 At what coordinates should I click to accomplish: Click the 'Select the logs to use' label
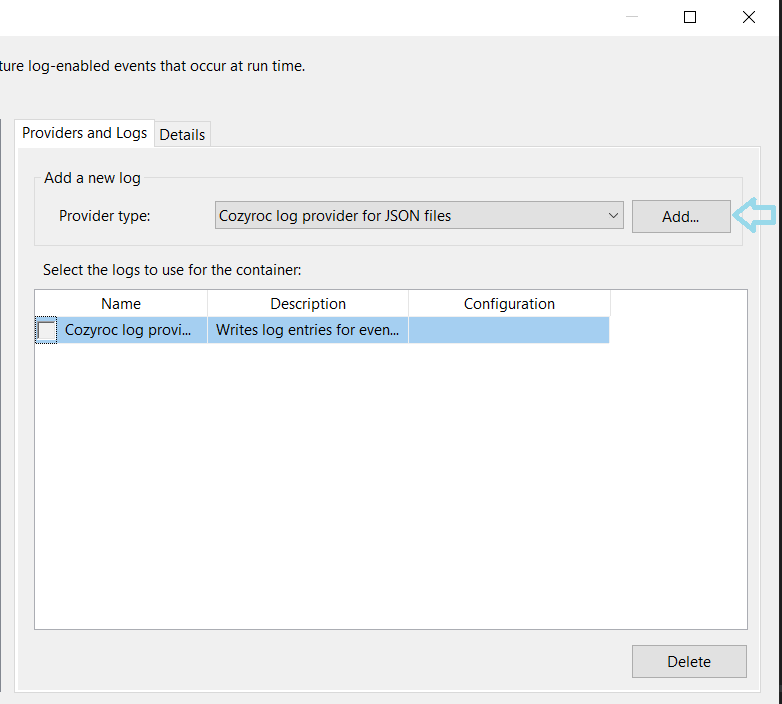(171, 270)
